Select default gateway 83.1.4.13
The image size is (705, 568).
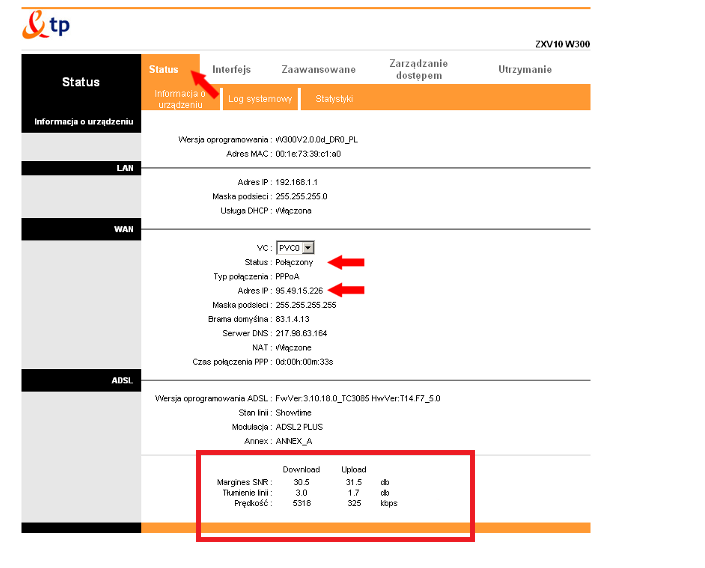(x=292, y=319)
